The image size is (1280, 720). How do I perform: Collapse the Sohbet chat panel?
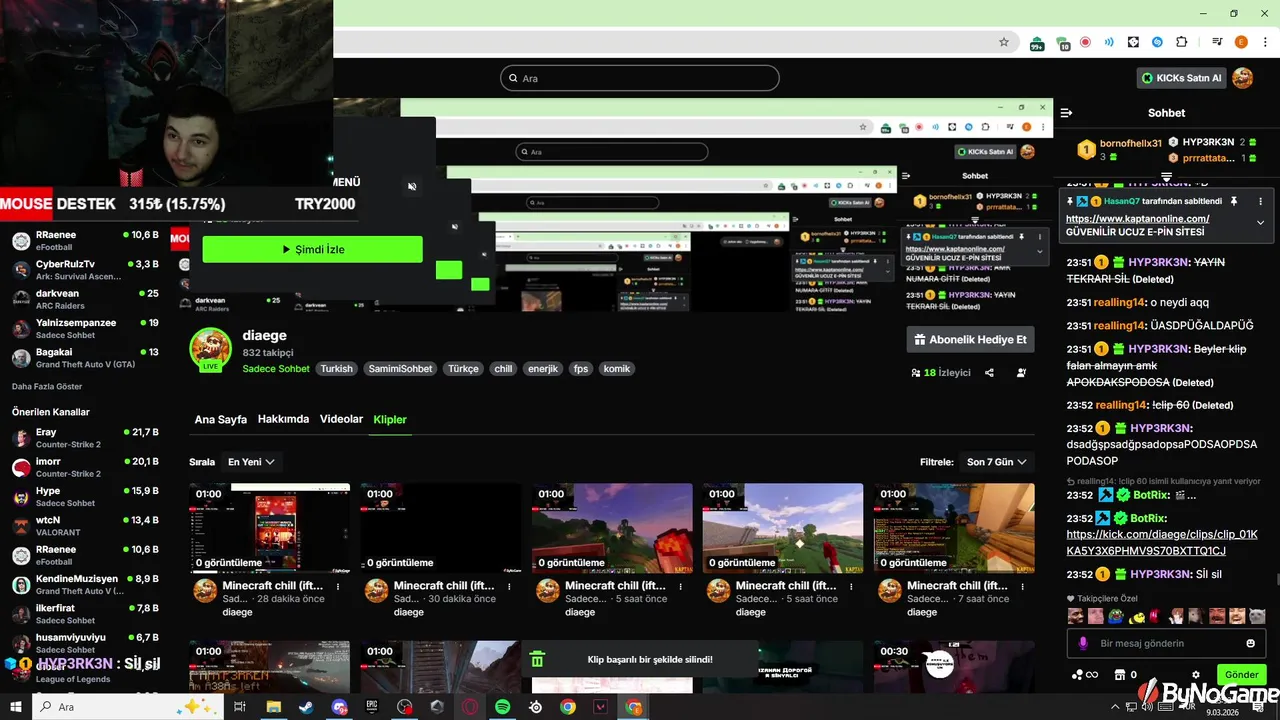coord(1067,113)
